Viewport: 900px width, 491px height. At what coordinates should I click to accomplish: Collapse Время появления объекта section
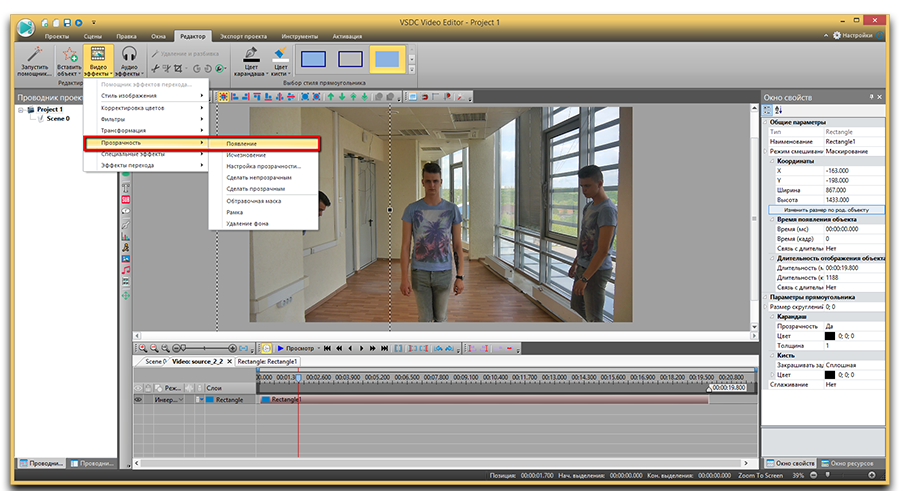tap(772, 219)
